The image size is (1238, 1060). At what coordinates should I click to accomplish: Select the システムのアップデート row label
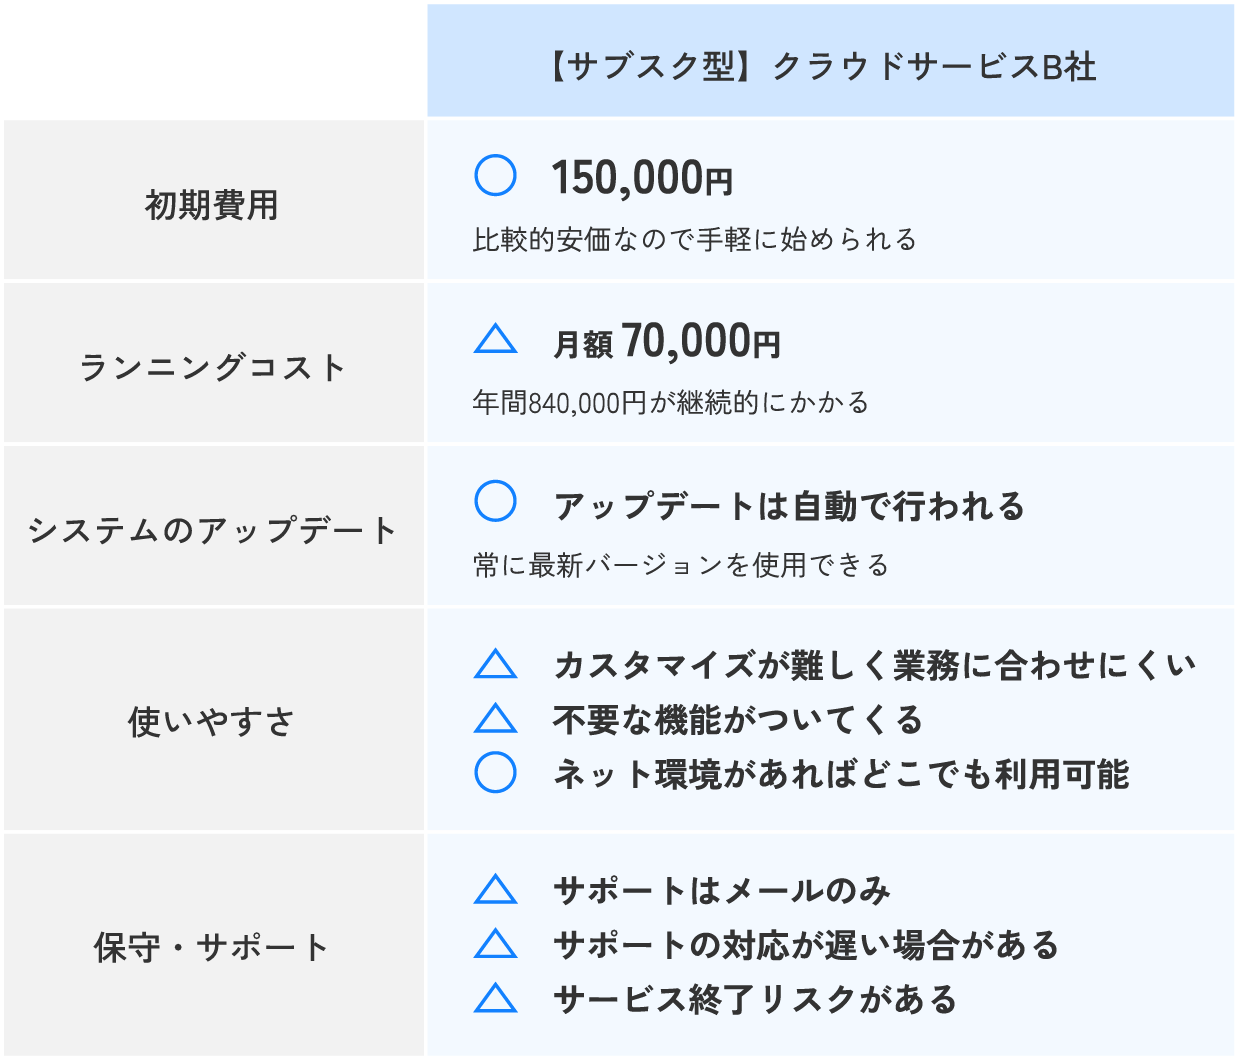(x=213, y=530)
